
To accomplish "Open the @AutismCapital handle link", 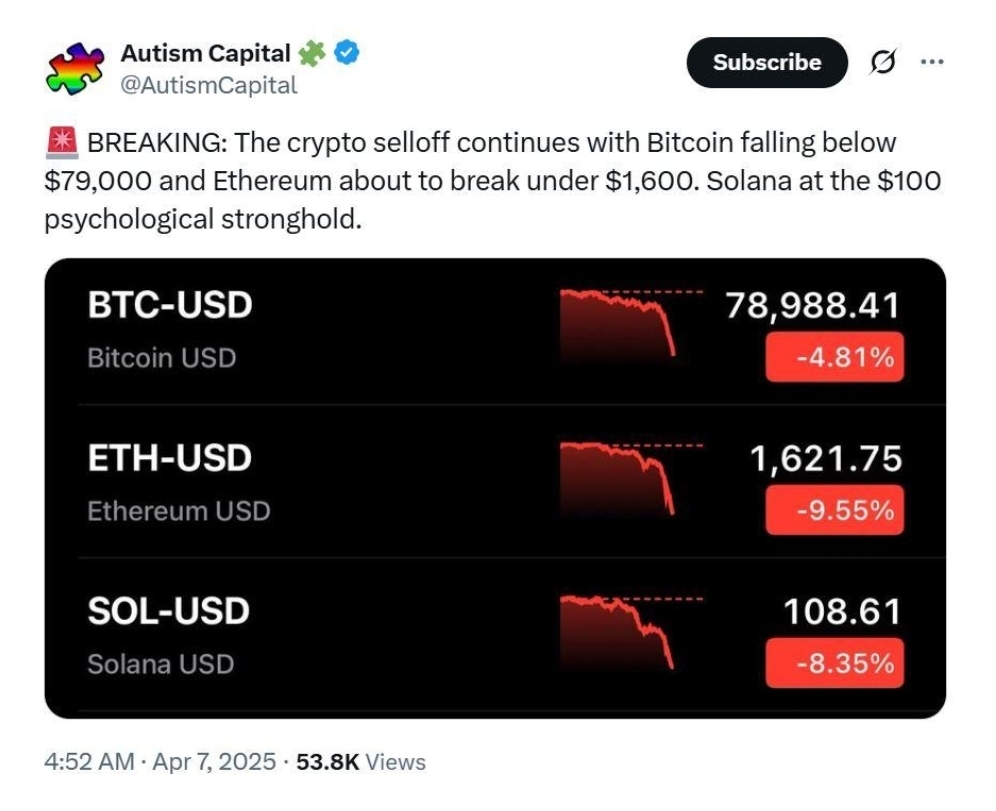I will (208, 85).
